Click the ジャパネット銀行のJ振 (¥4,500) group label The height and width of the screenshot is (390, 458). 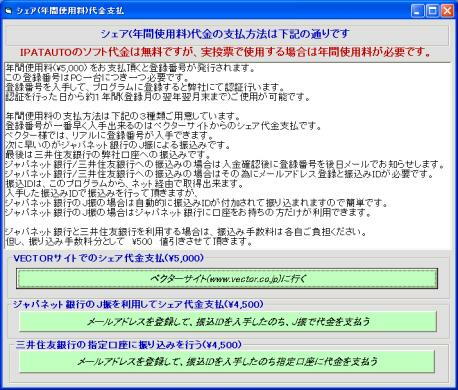click(138, 304)
